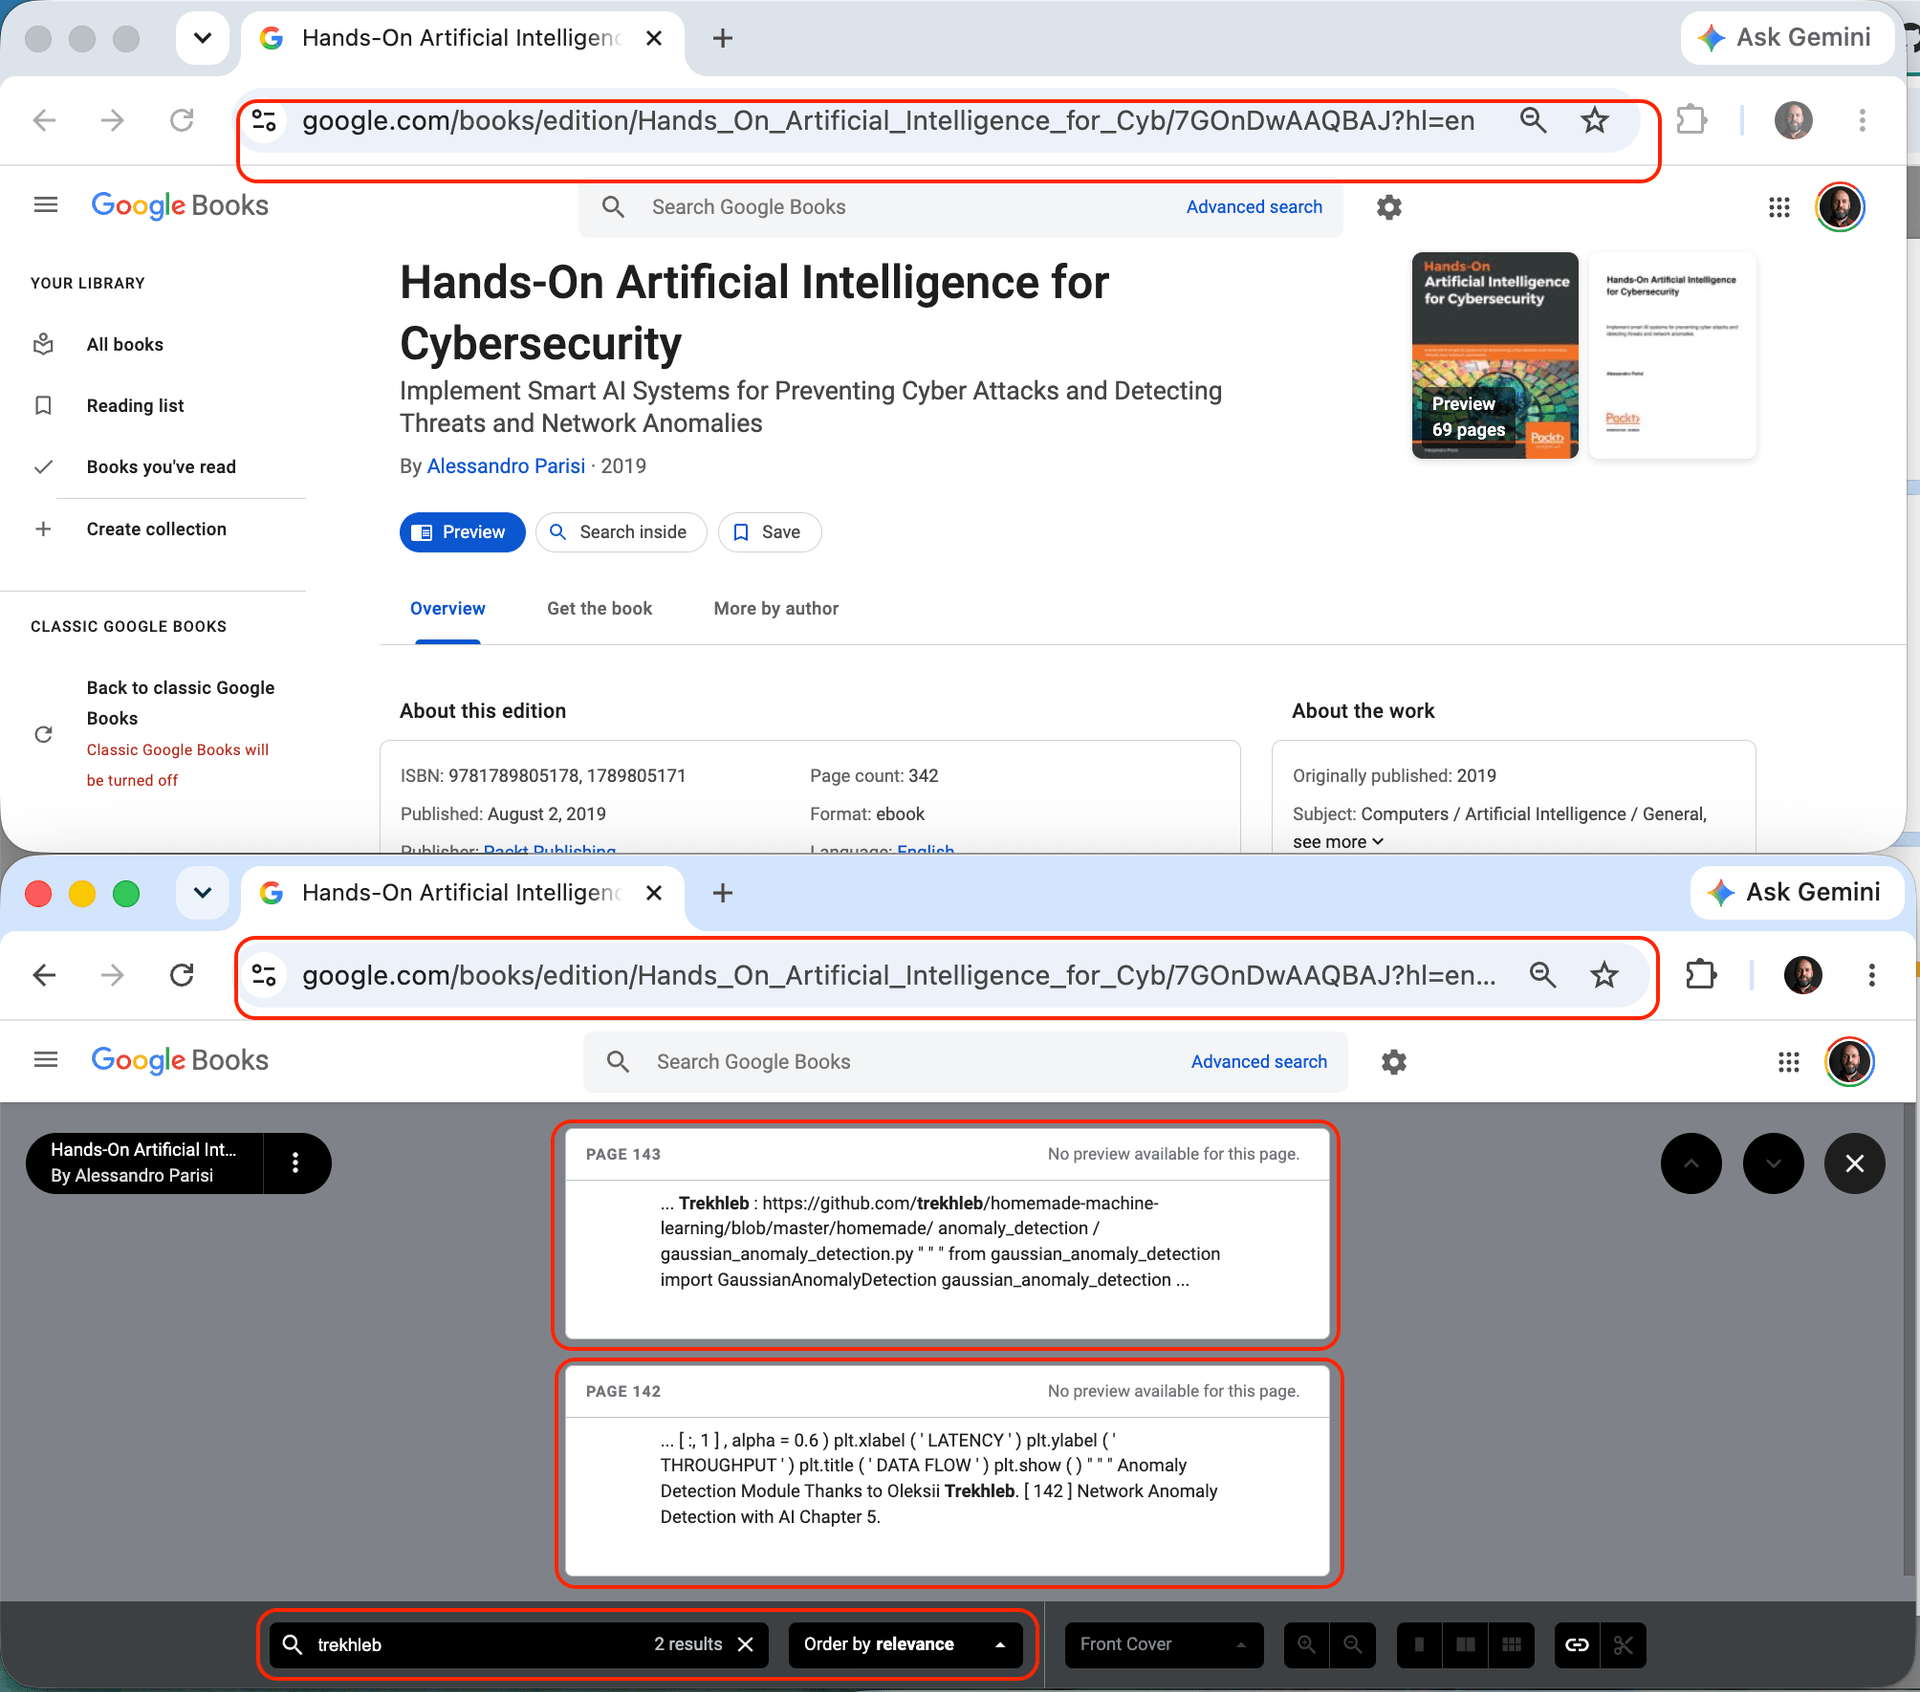Click 'Search inside' in the overview window
The height and width of the screenshot is (1692, 1920).
tap(621, 532)
